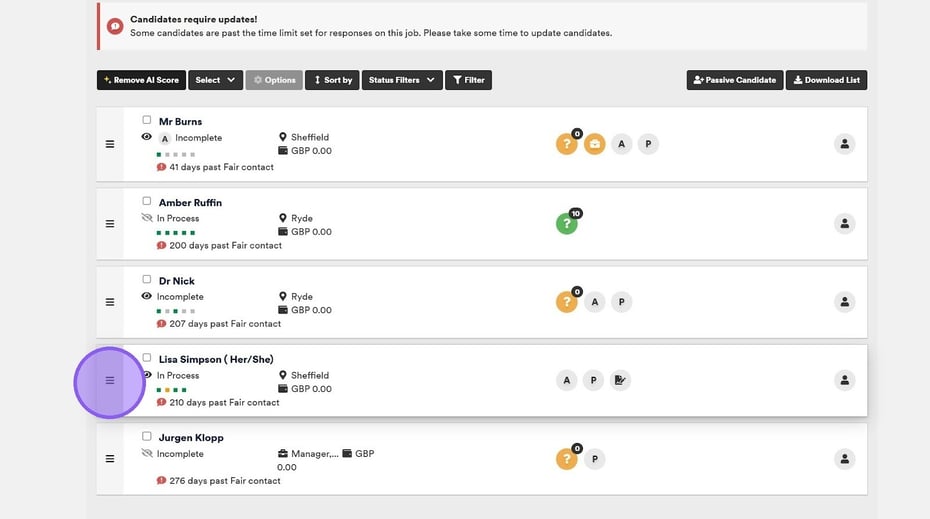The height and width of the screenshot is (519, 930).
Task: Click the 'A' badge on Dr Nick's row
Action: [594, 302]
